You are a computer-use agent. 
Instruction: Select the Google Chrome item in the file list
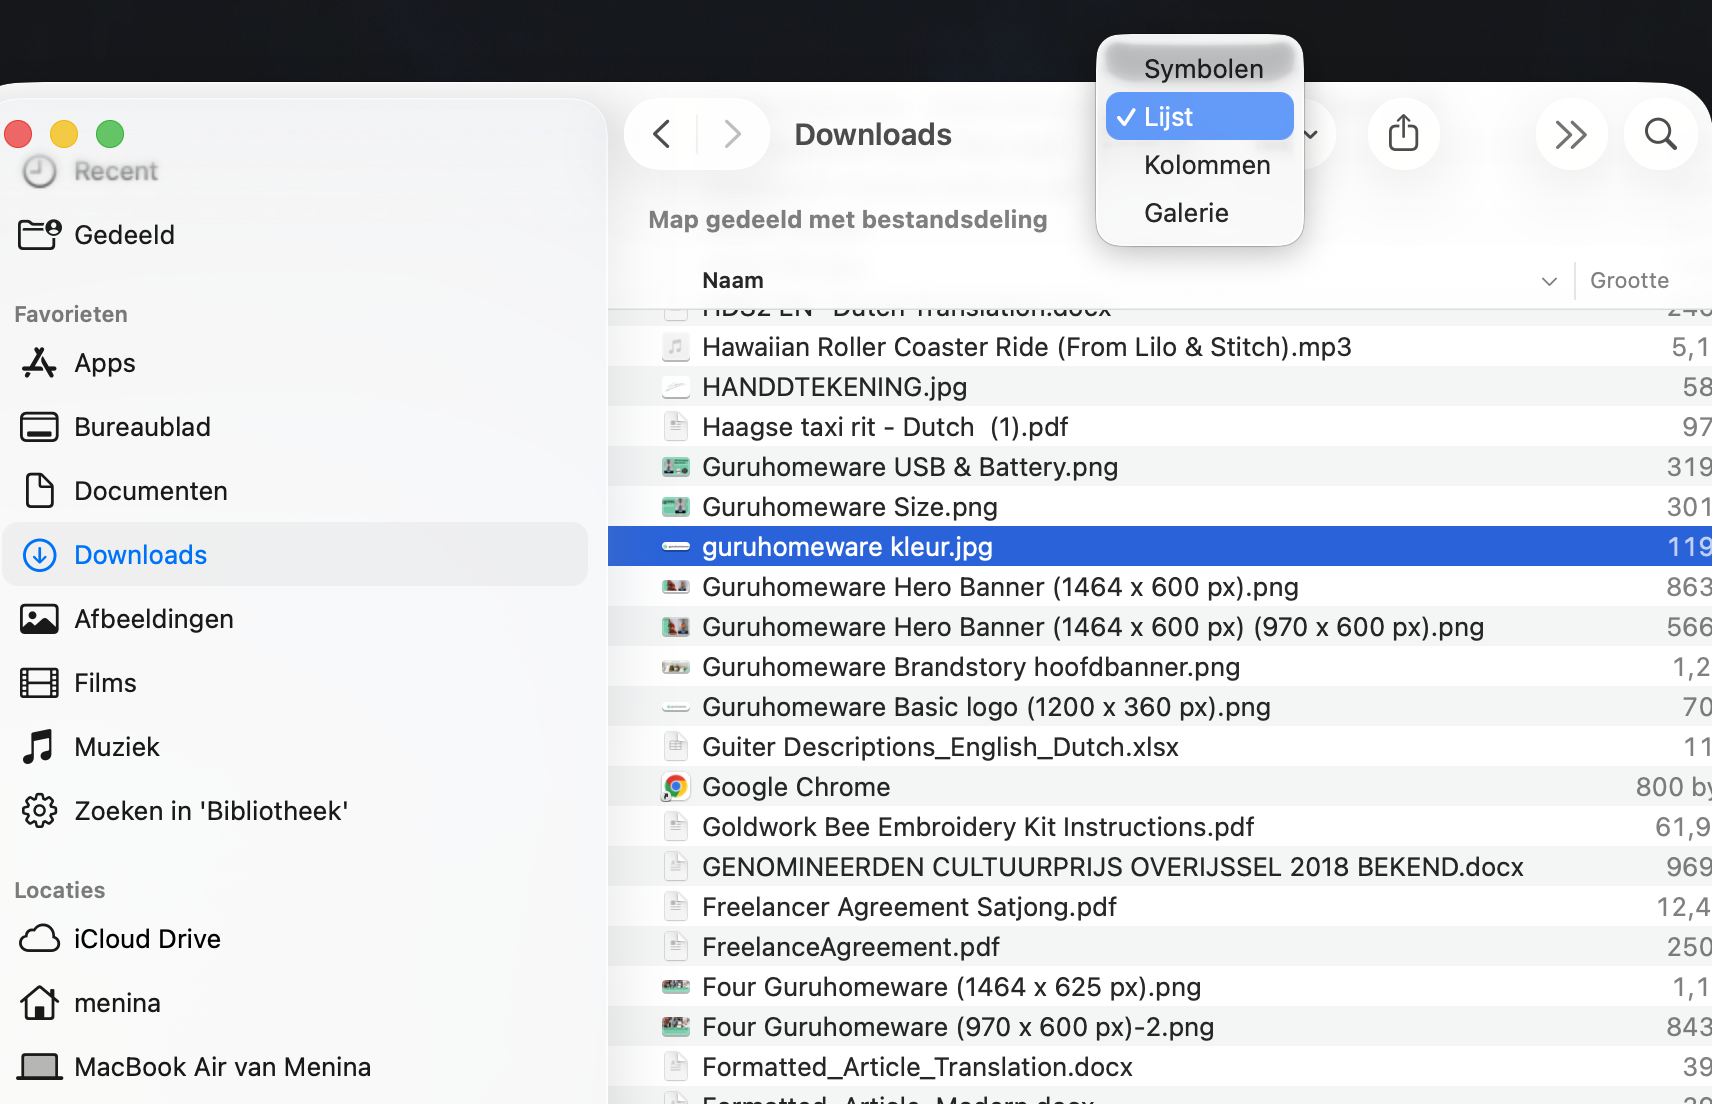coord(795,786)
